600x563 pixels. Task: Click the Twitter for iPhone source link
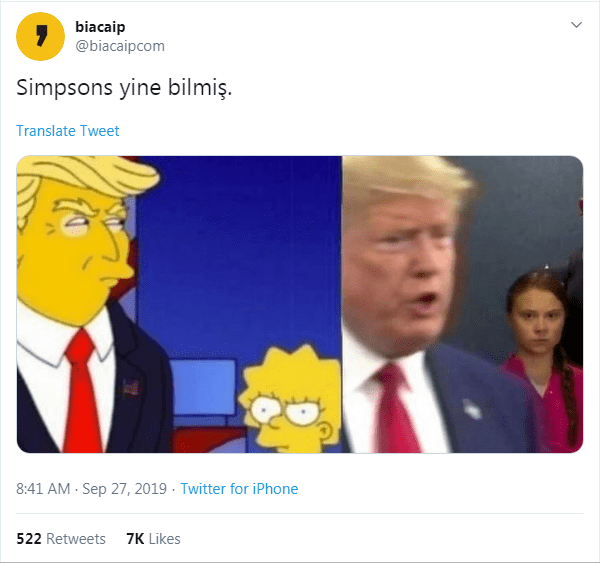click(239, 489)
